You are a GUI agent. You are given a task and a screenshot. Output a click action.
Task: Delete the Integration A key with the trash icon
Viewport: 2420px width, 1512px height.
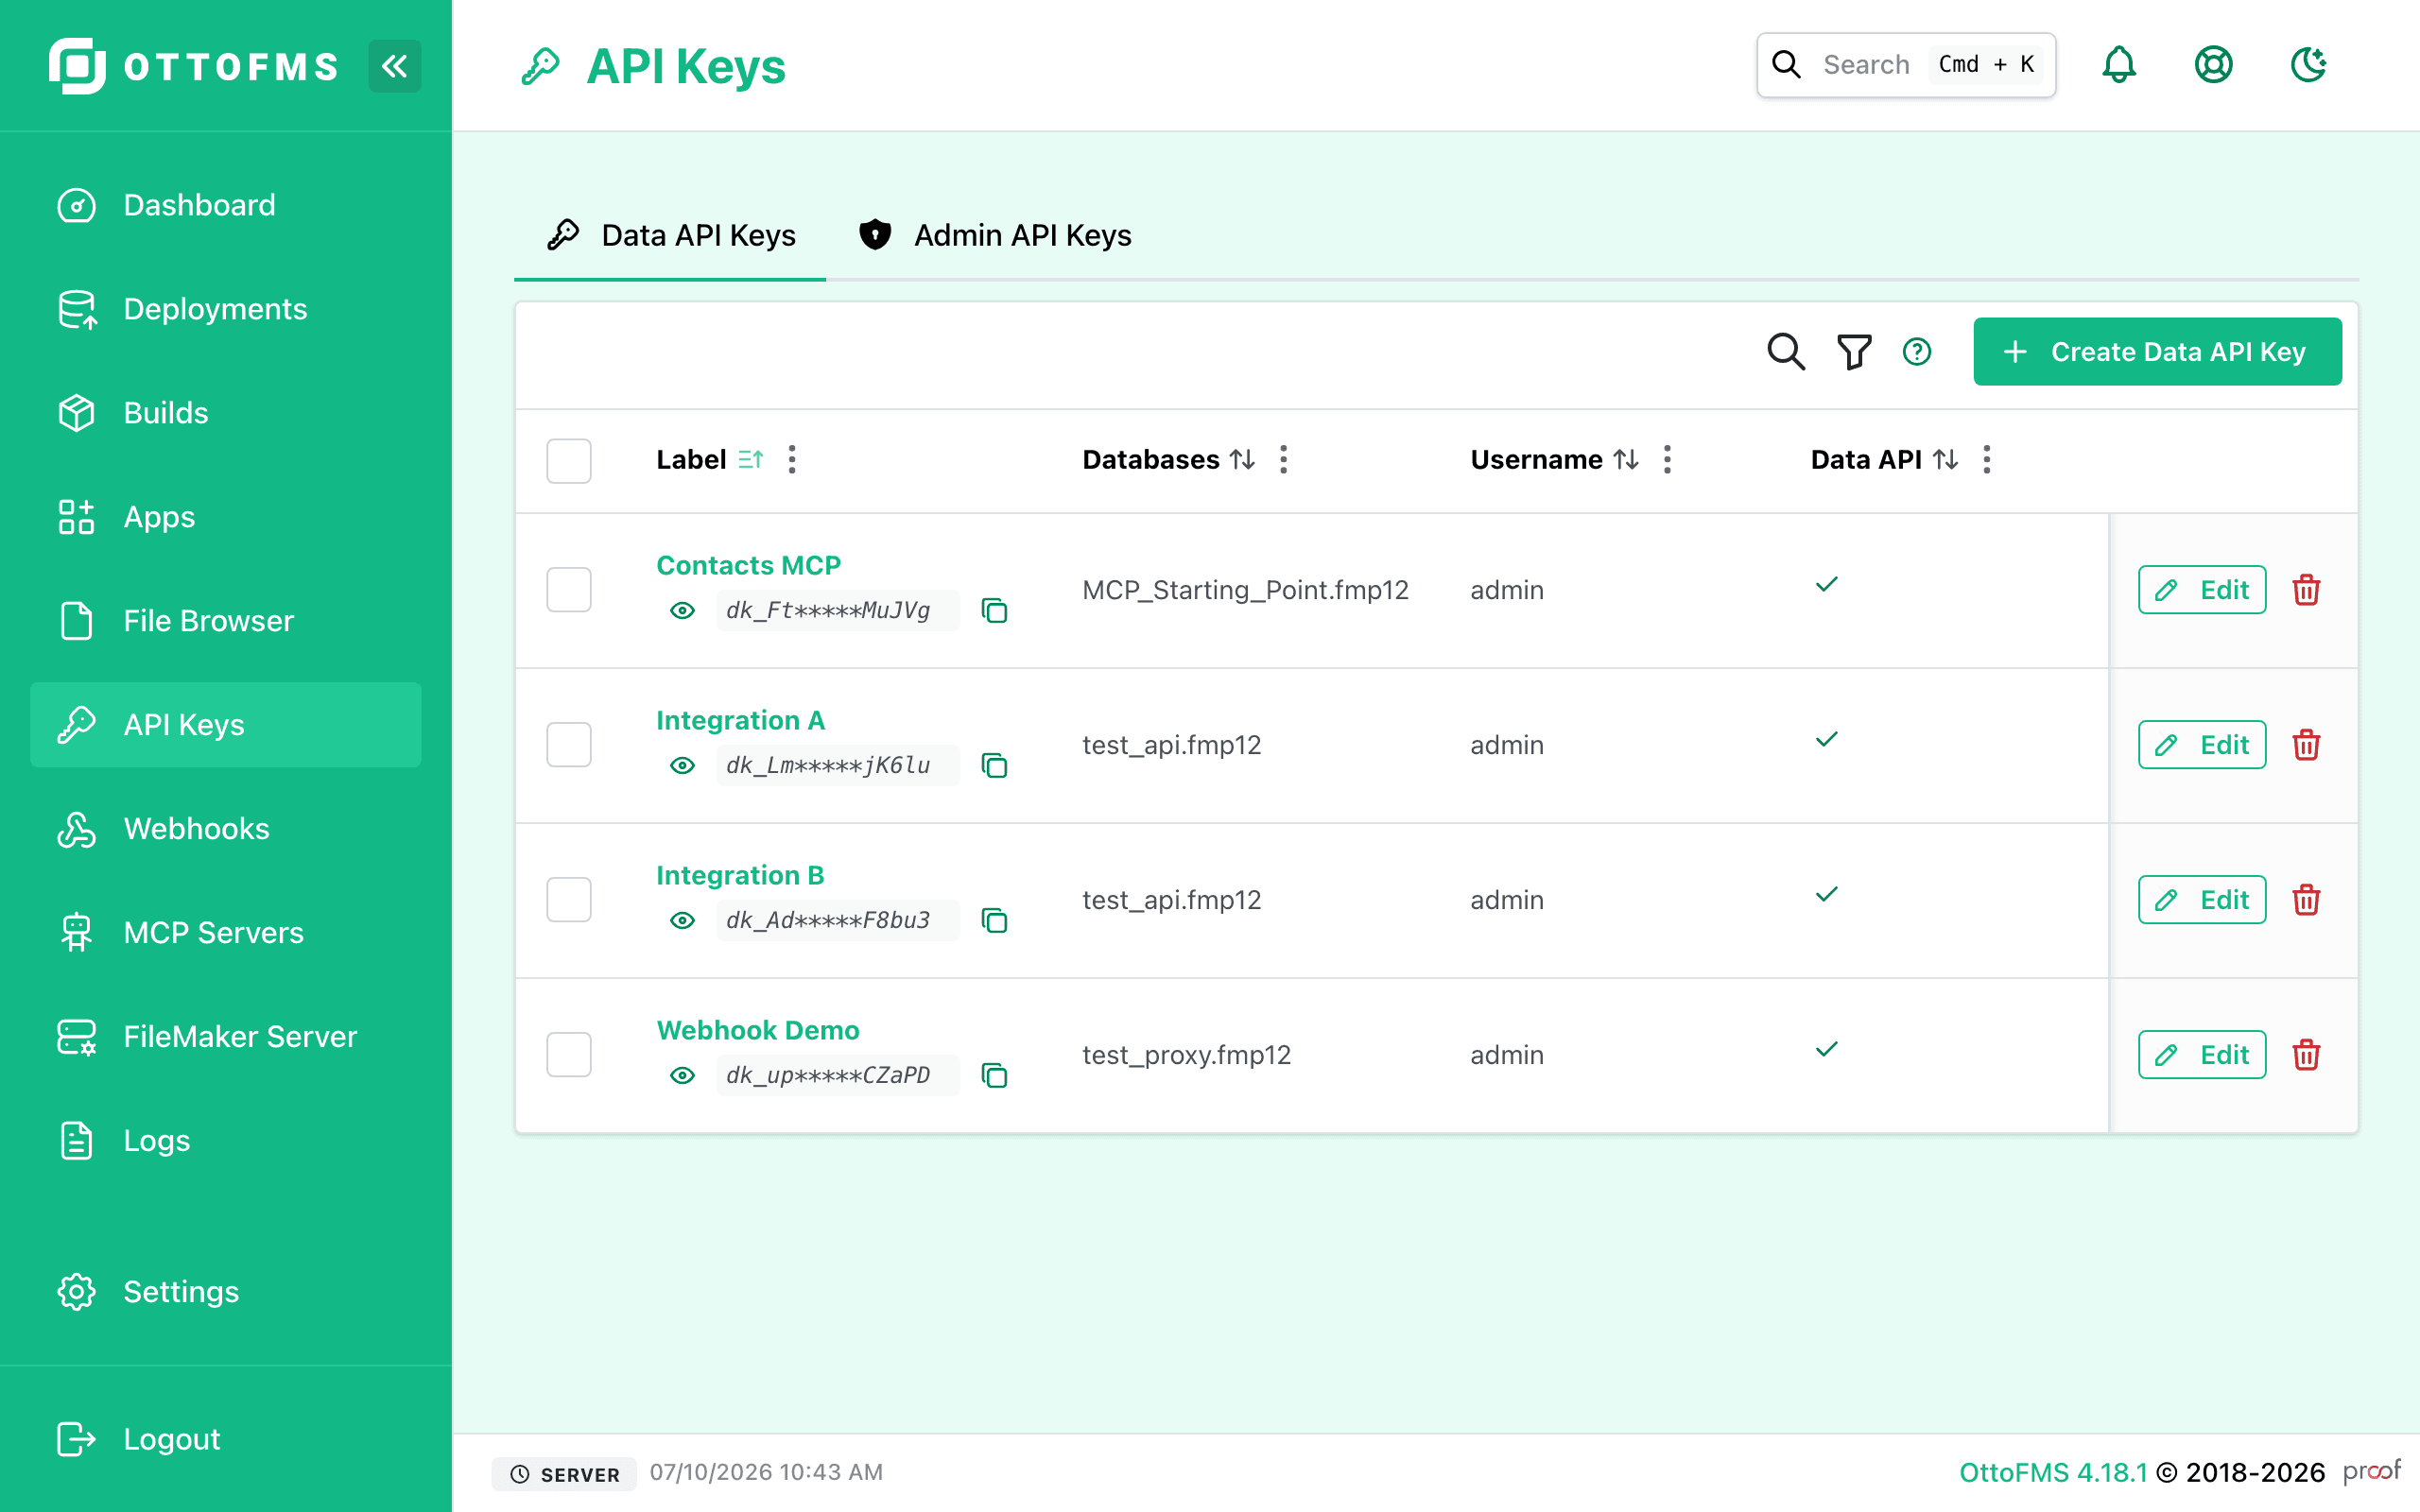click(2306, 745)
